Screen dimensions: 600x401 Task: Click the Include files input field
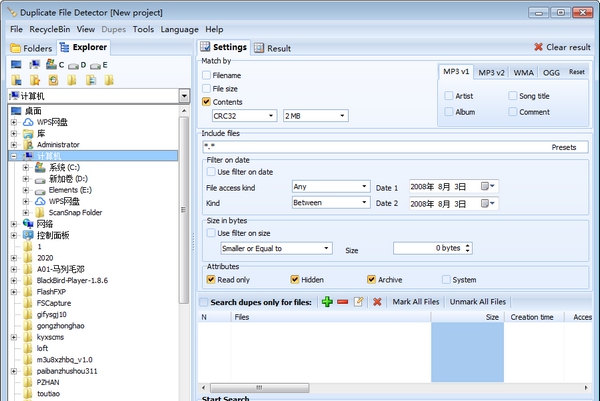(370, 147)
